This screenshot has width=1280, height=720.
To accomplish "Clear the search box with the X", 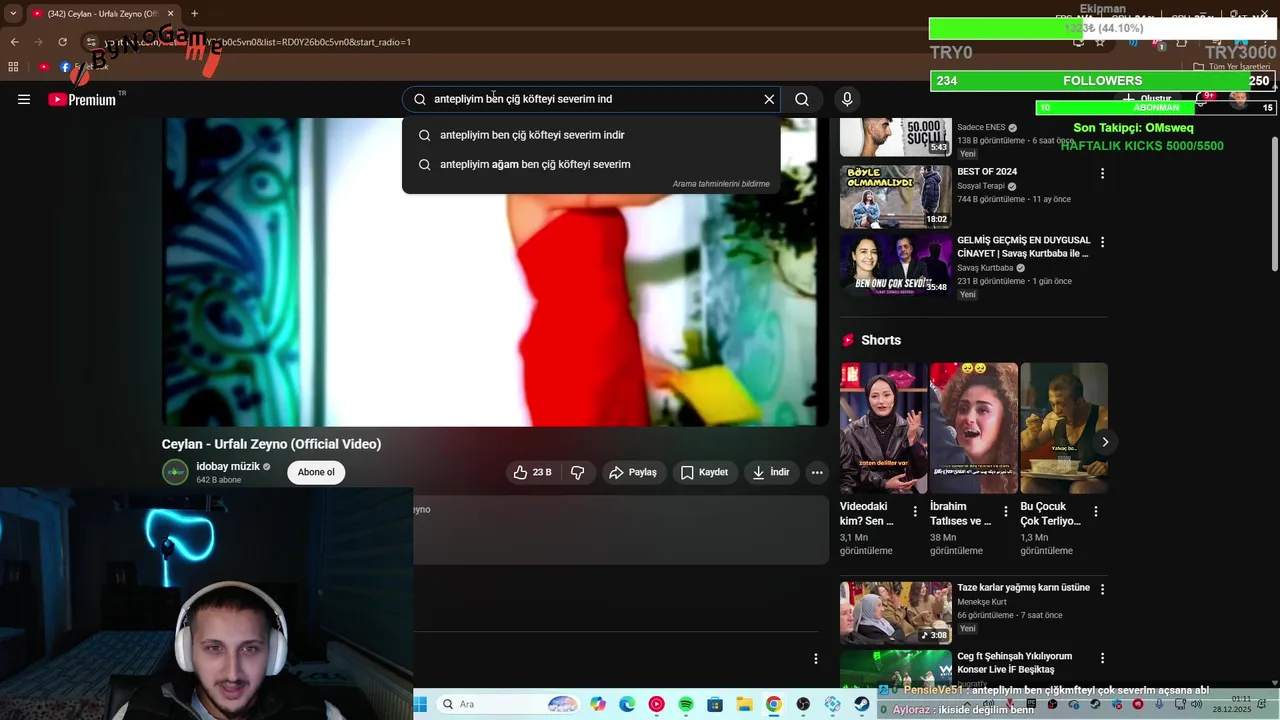I will (769, 99).
